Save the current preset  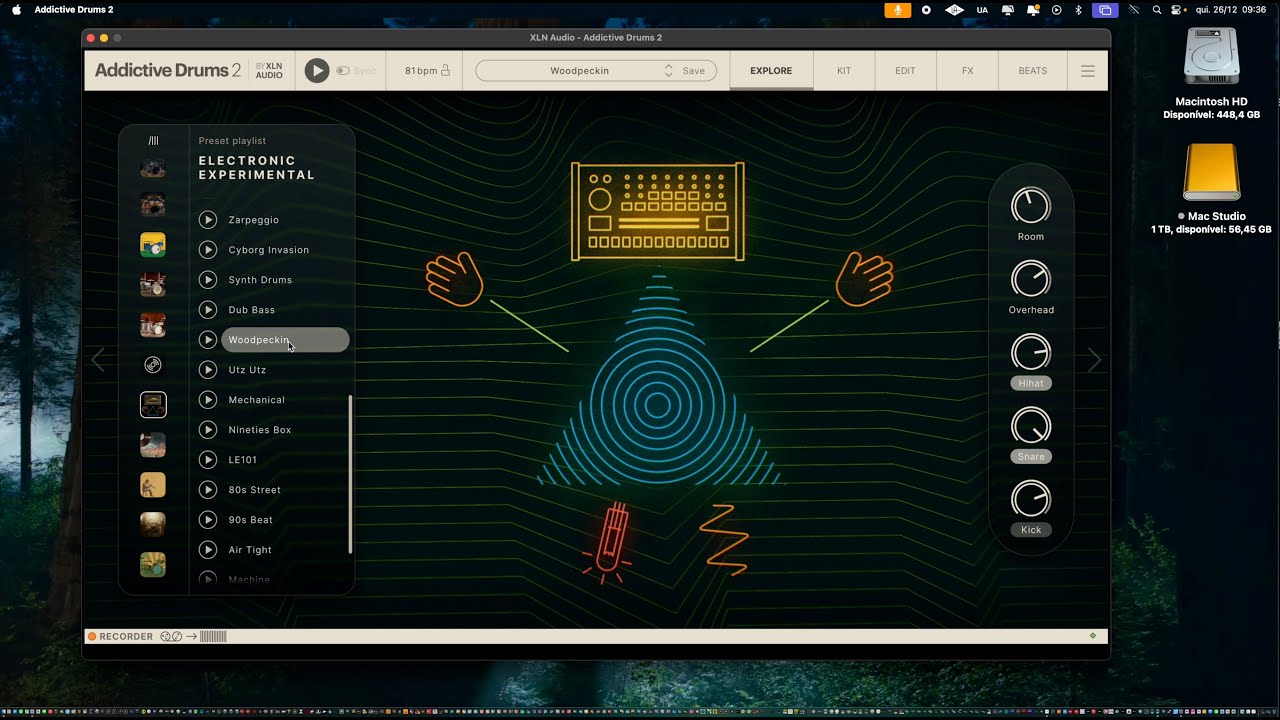[x=693, y=71]
